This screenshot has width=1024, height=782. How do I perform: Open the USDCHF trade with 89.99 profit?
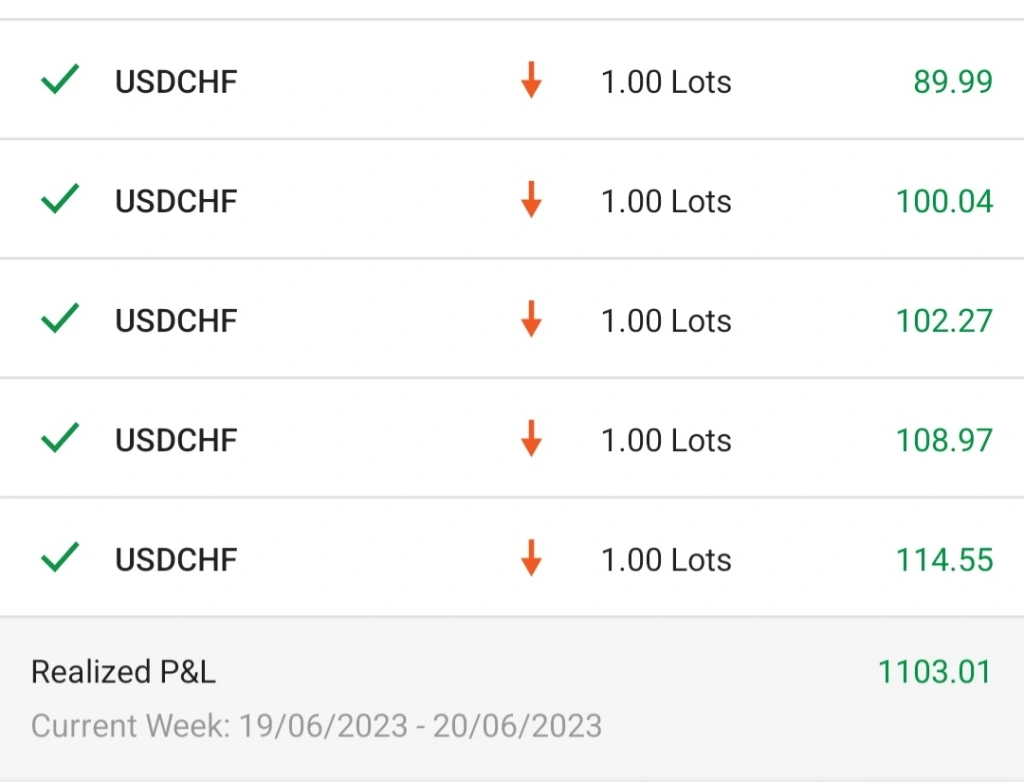click(512, 80)
